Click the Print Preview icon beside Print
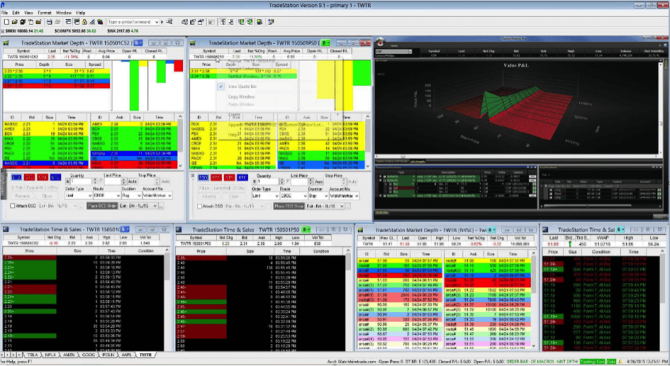The width and height of the screenshot is (670, 366). pos(58,22)
